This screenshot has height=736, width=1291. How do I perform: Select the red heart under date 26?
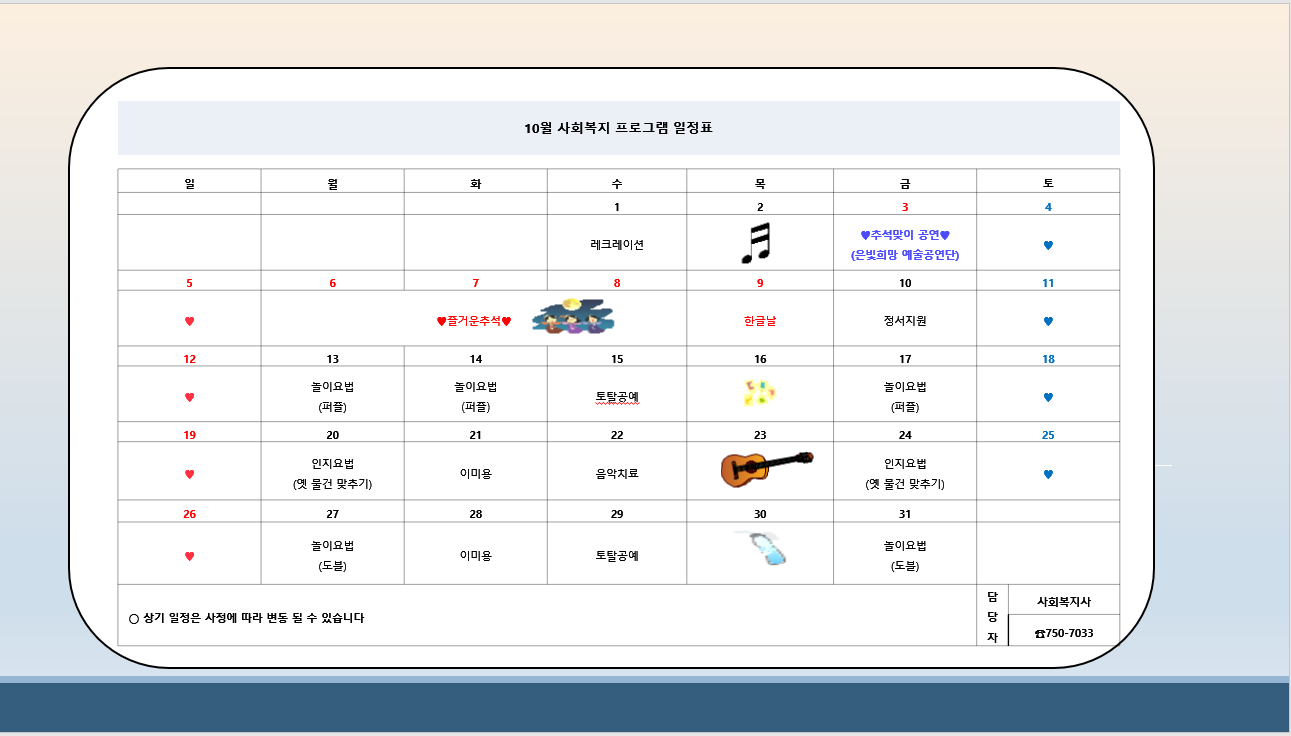(189, 556)
